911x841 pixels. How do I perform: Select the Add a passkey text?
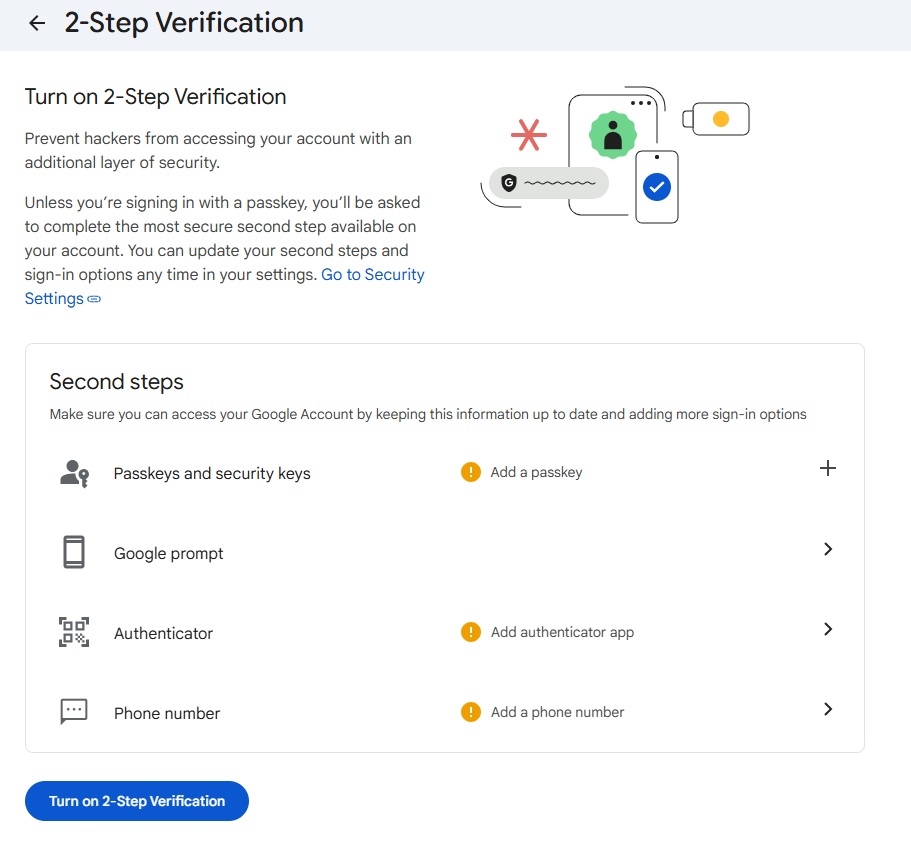pos(538,471)
